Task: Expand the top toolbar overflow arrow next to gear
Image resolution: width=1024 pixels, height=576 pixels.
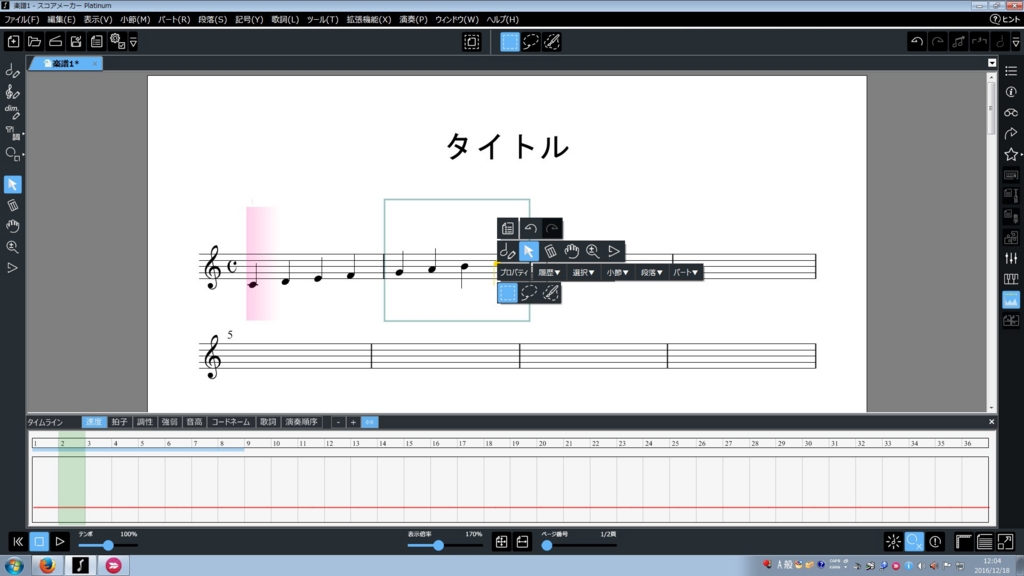Action: 133,42
